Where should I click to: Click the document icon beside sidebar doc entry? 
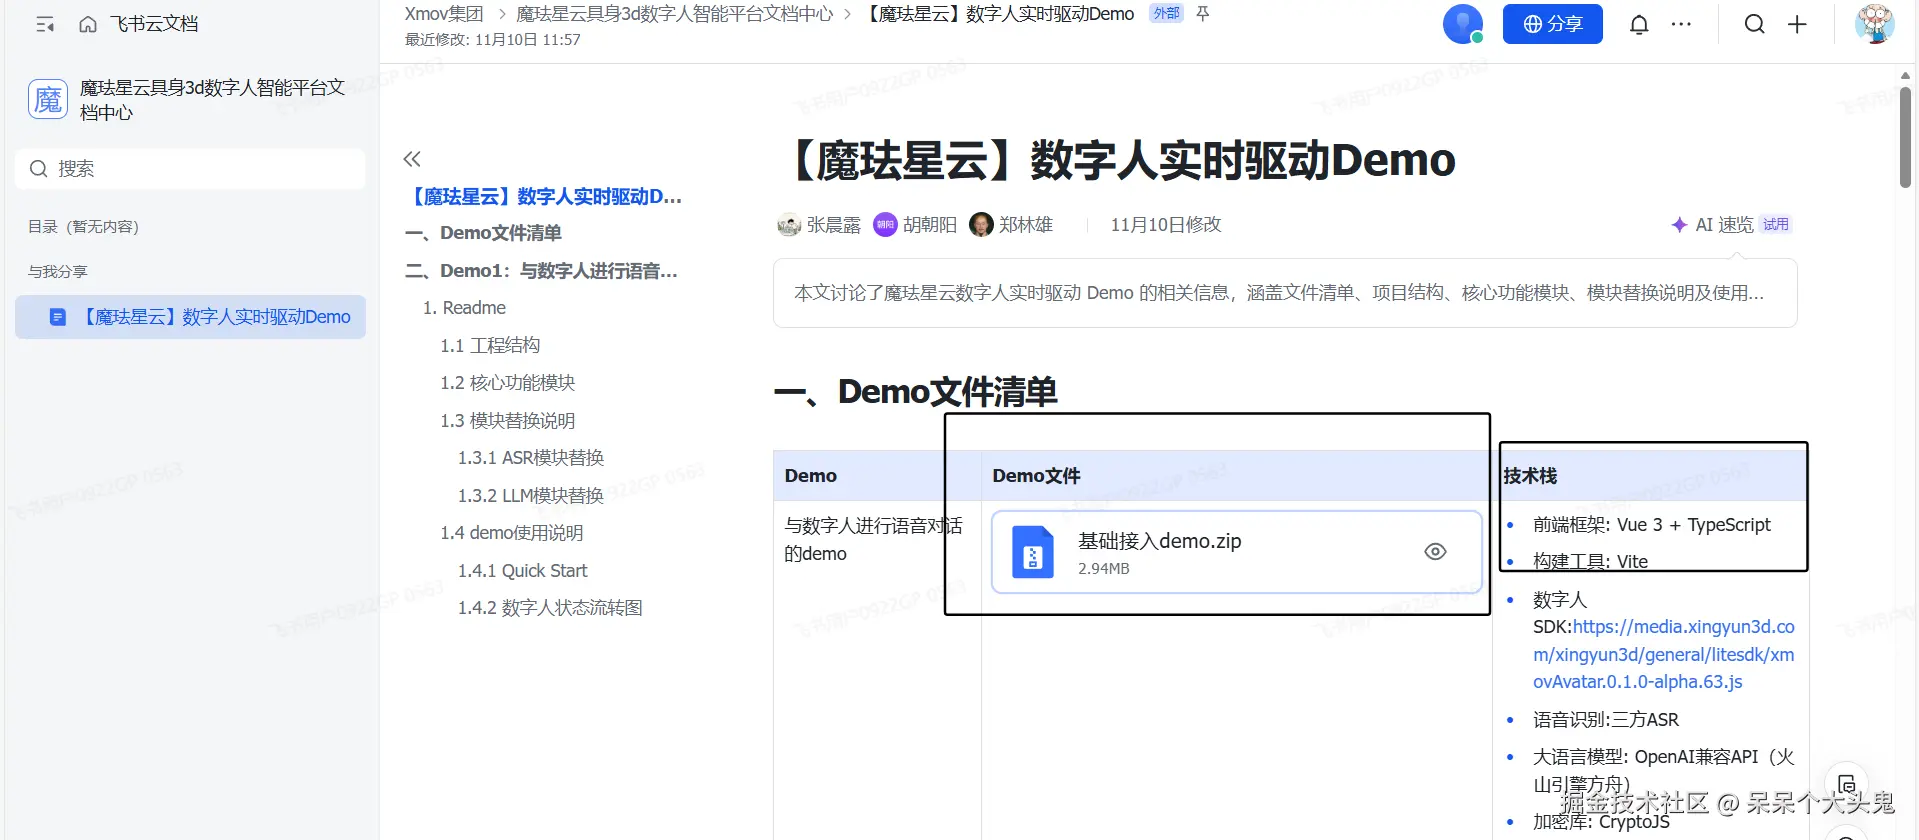pyautogui.click(x=58, y=317)
